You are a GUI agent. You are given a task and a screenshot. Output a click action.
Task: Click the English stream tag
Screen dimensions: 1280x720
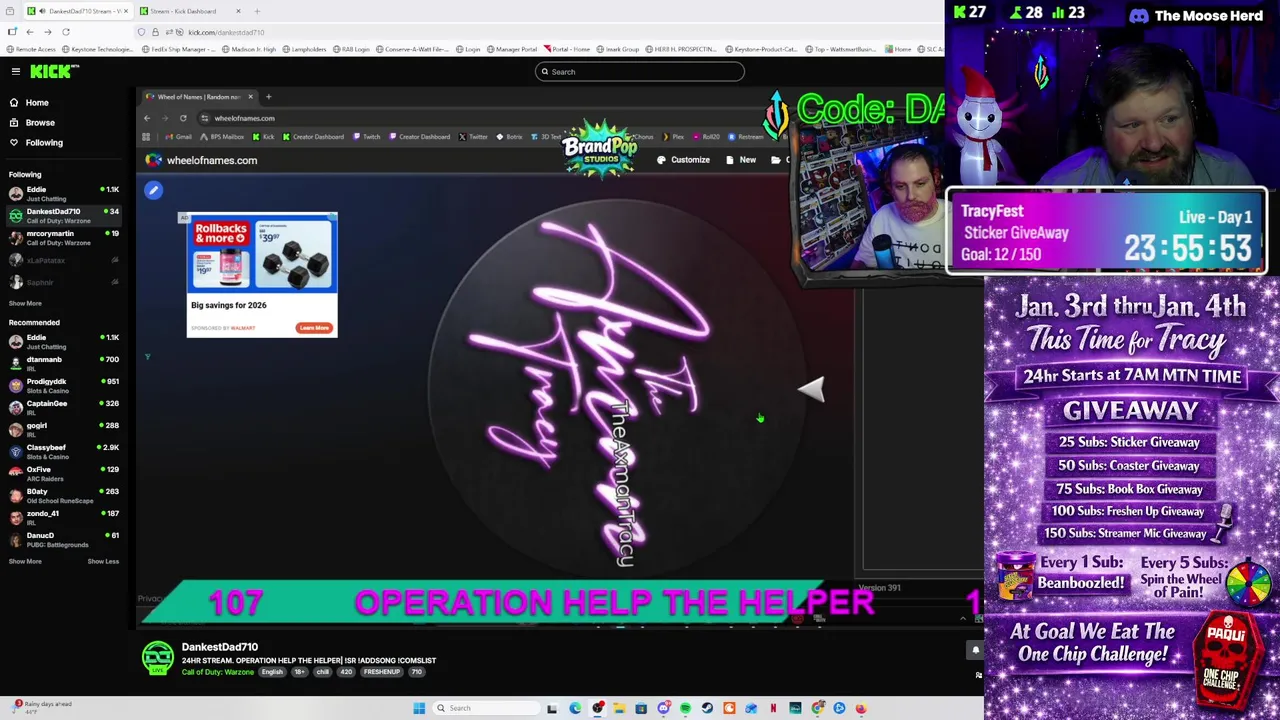pyautogui.click(x=272, y=672)
